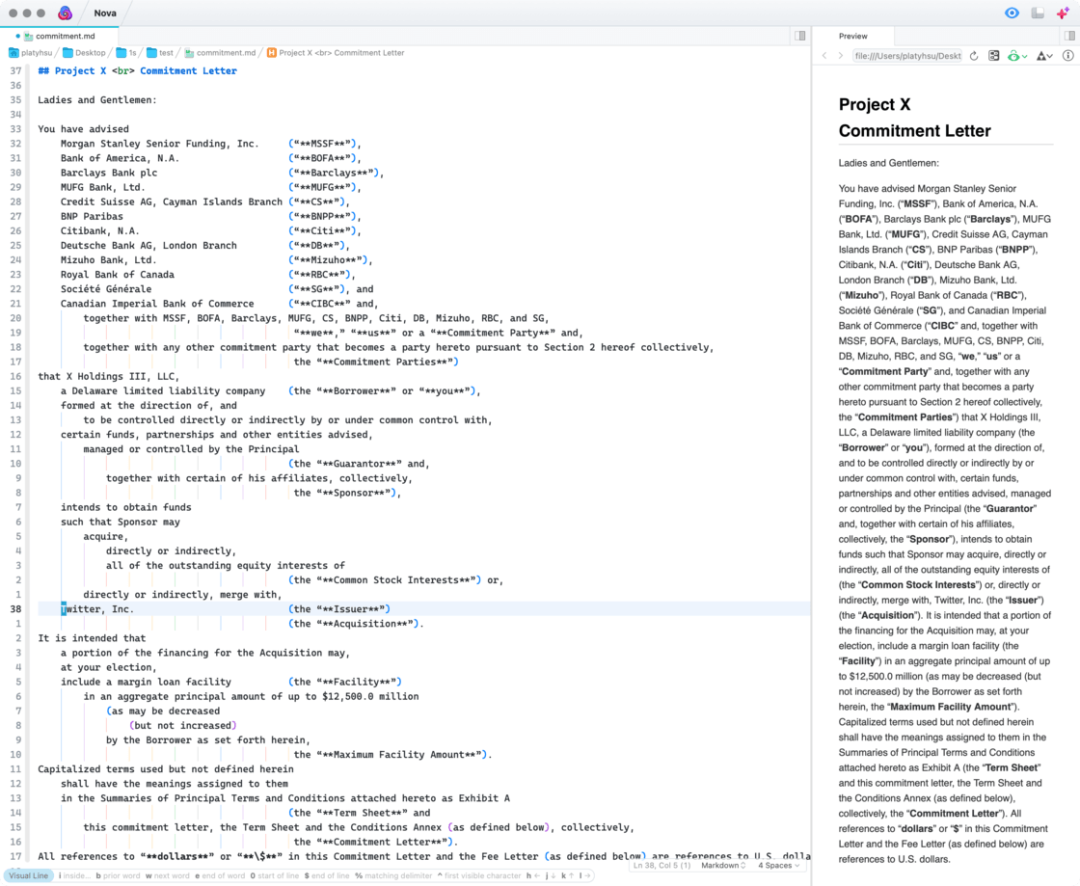Click 'It is intended that' line in editor

click(x=92, y=638)
